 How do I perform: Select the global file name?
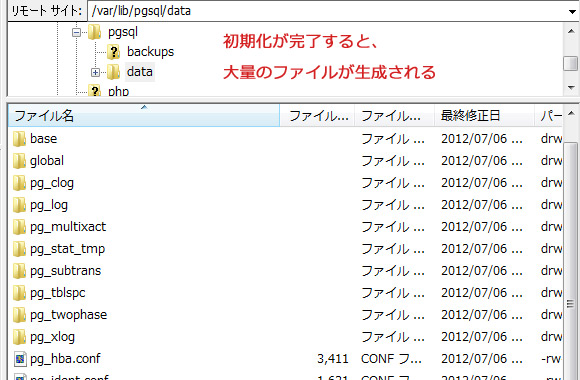[47, 161]
